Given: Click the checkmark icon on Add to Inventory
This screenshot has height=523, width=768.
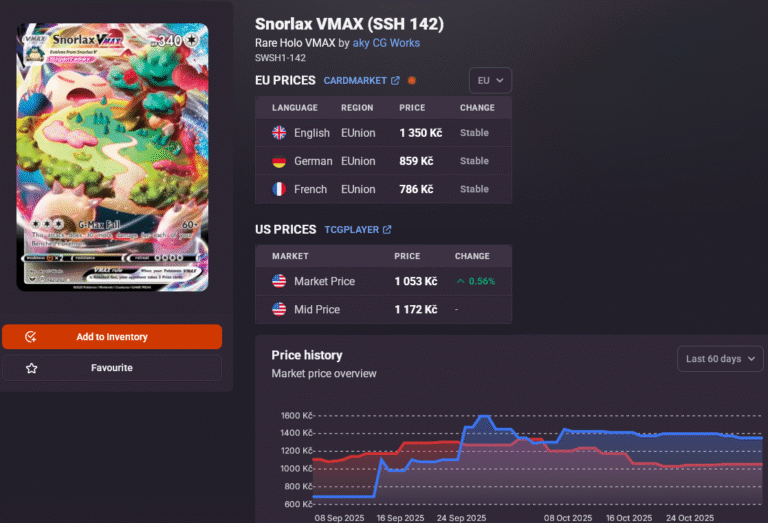Looking at the screenshot, I should point(30,337).
